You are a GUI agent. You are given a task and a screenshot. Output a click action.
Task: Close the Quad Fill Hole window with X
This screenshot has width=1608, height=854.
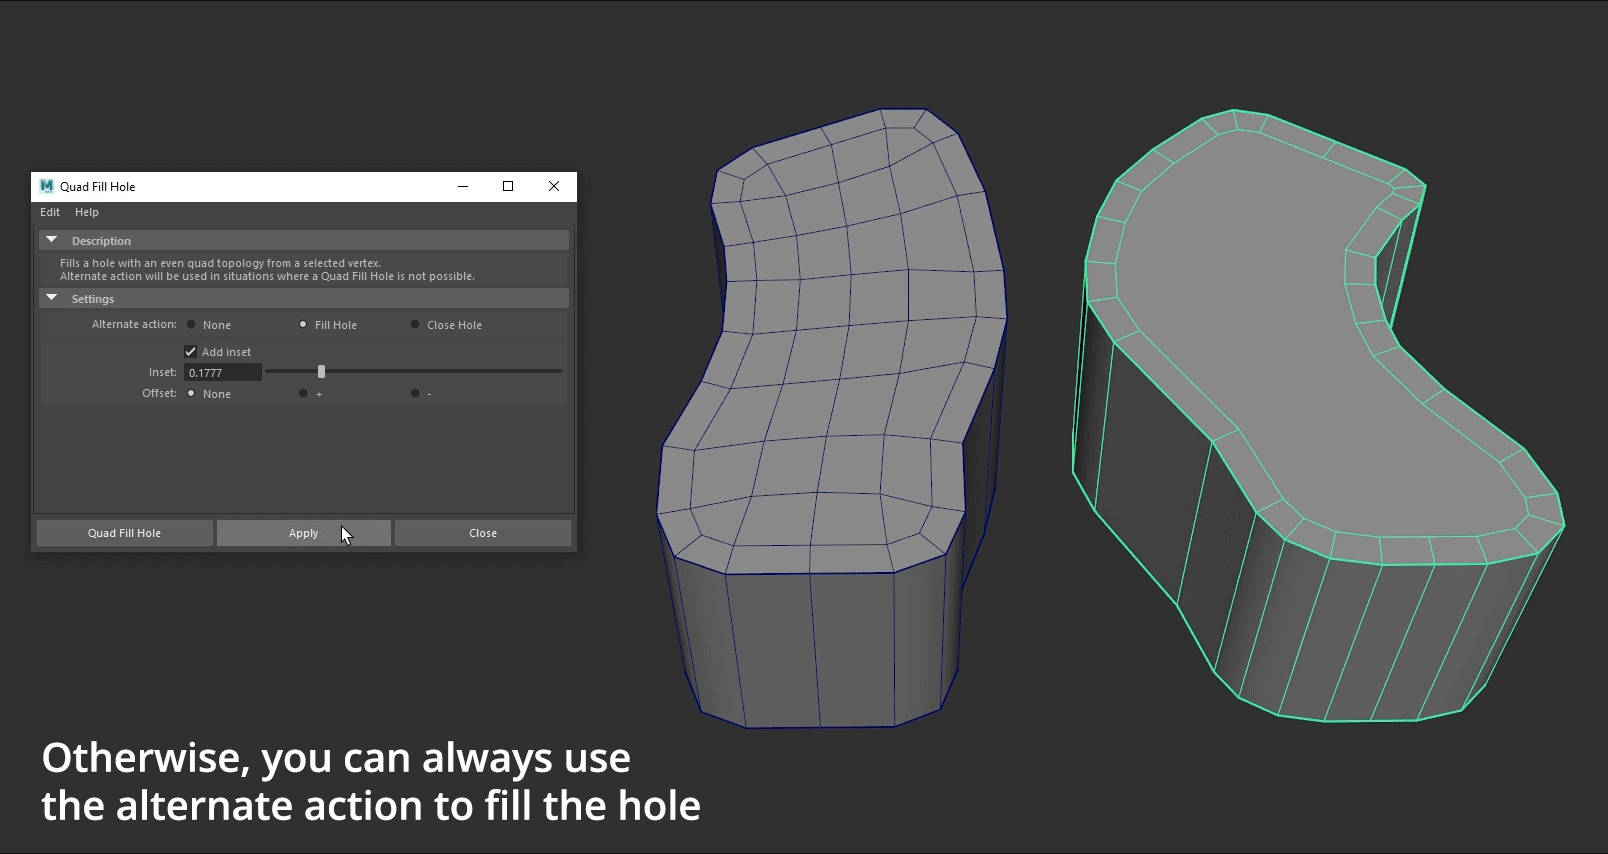point(554,186)
